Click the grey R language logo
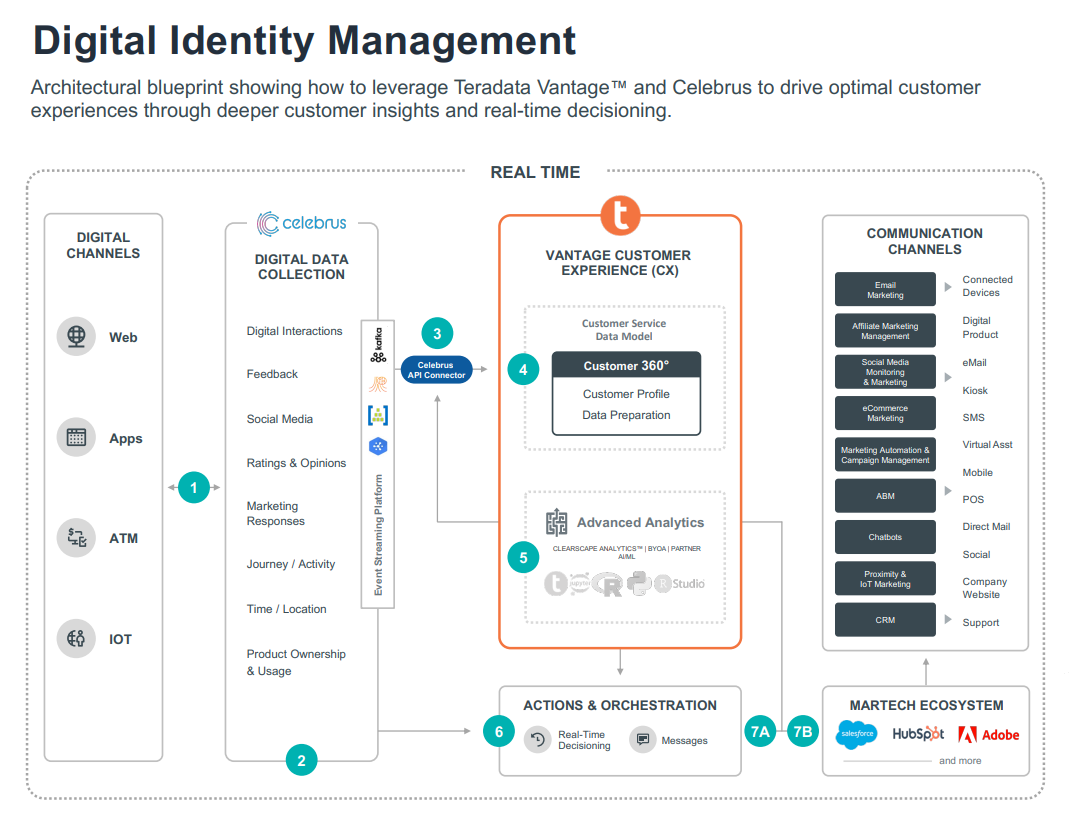 (608, 584)
